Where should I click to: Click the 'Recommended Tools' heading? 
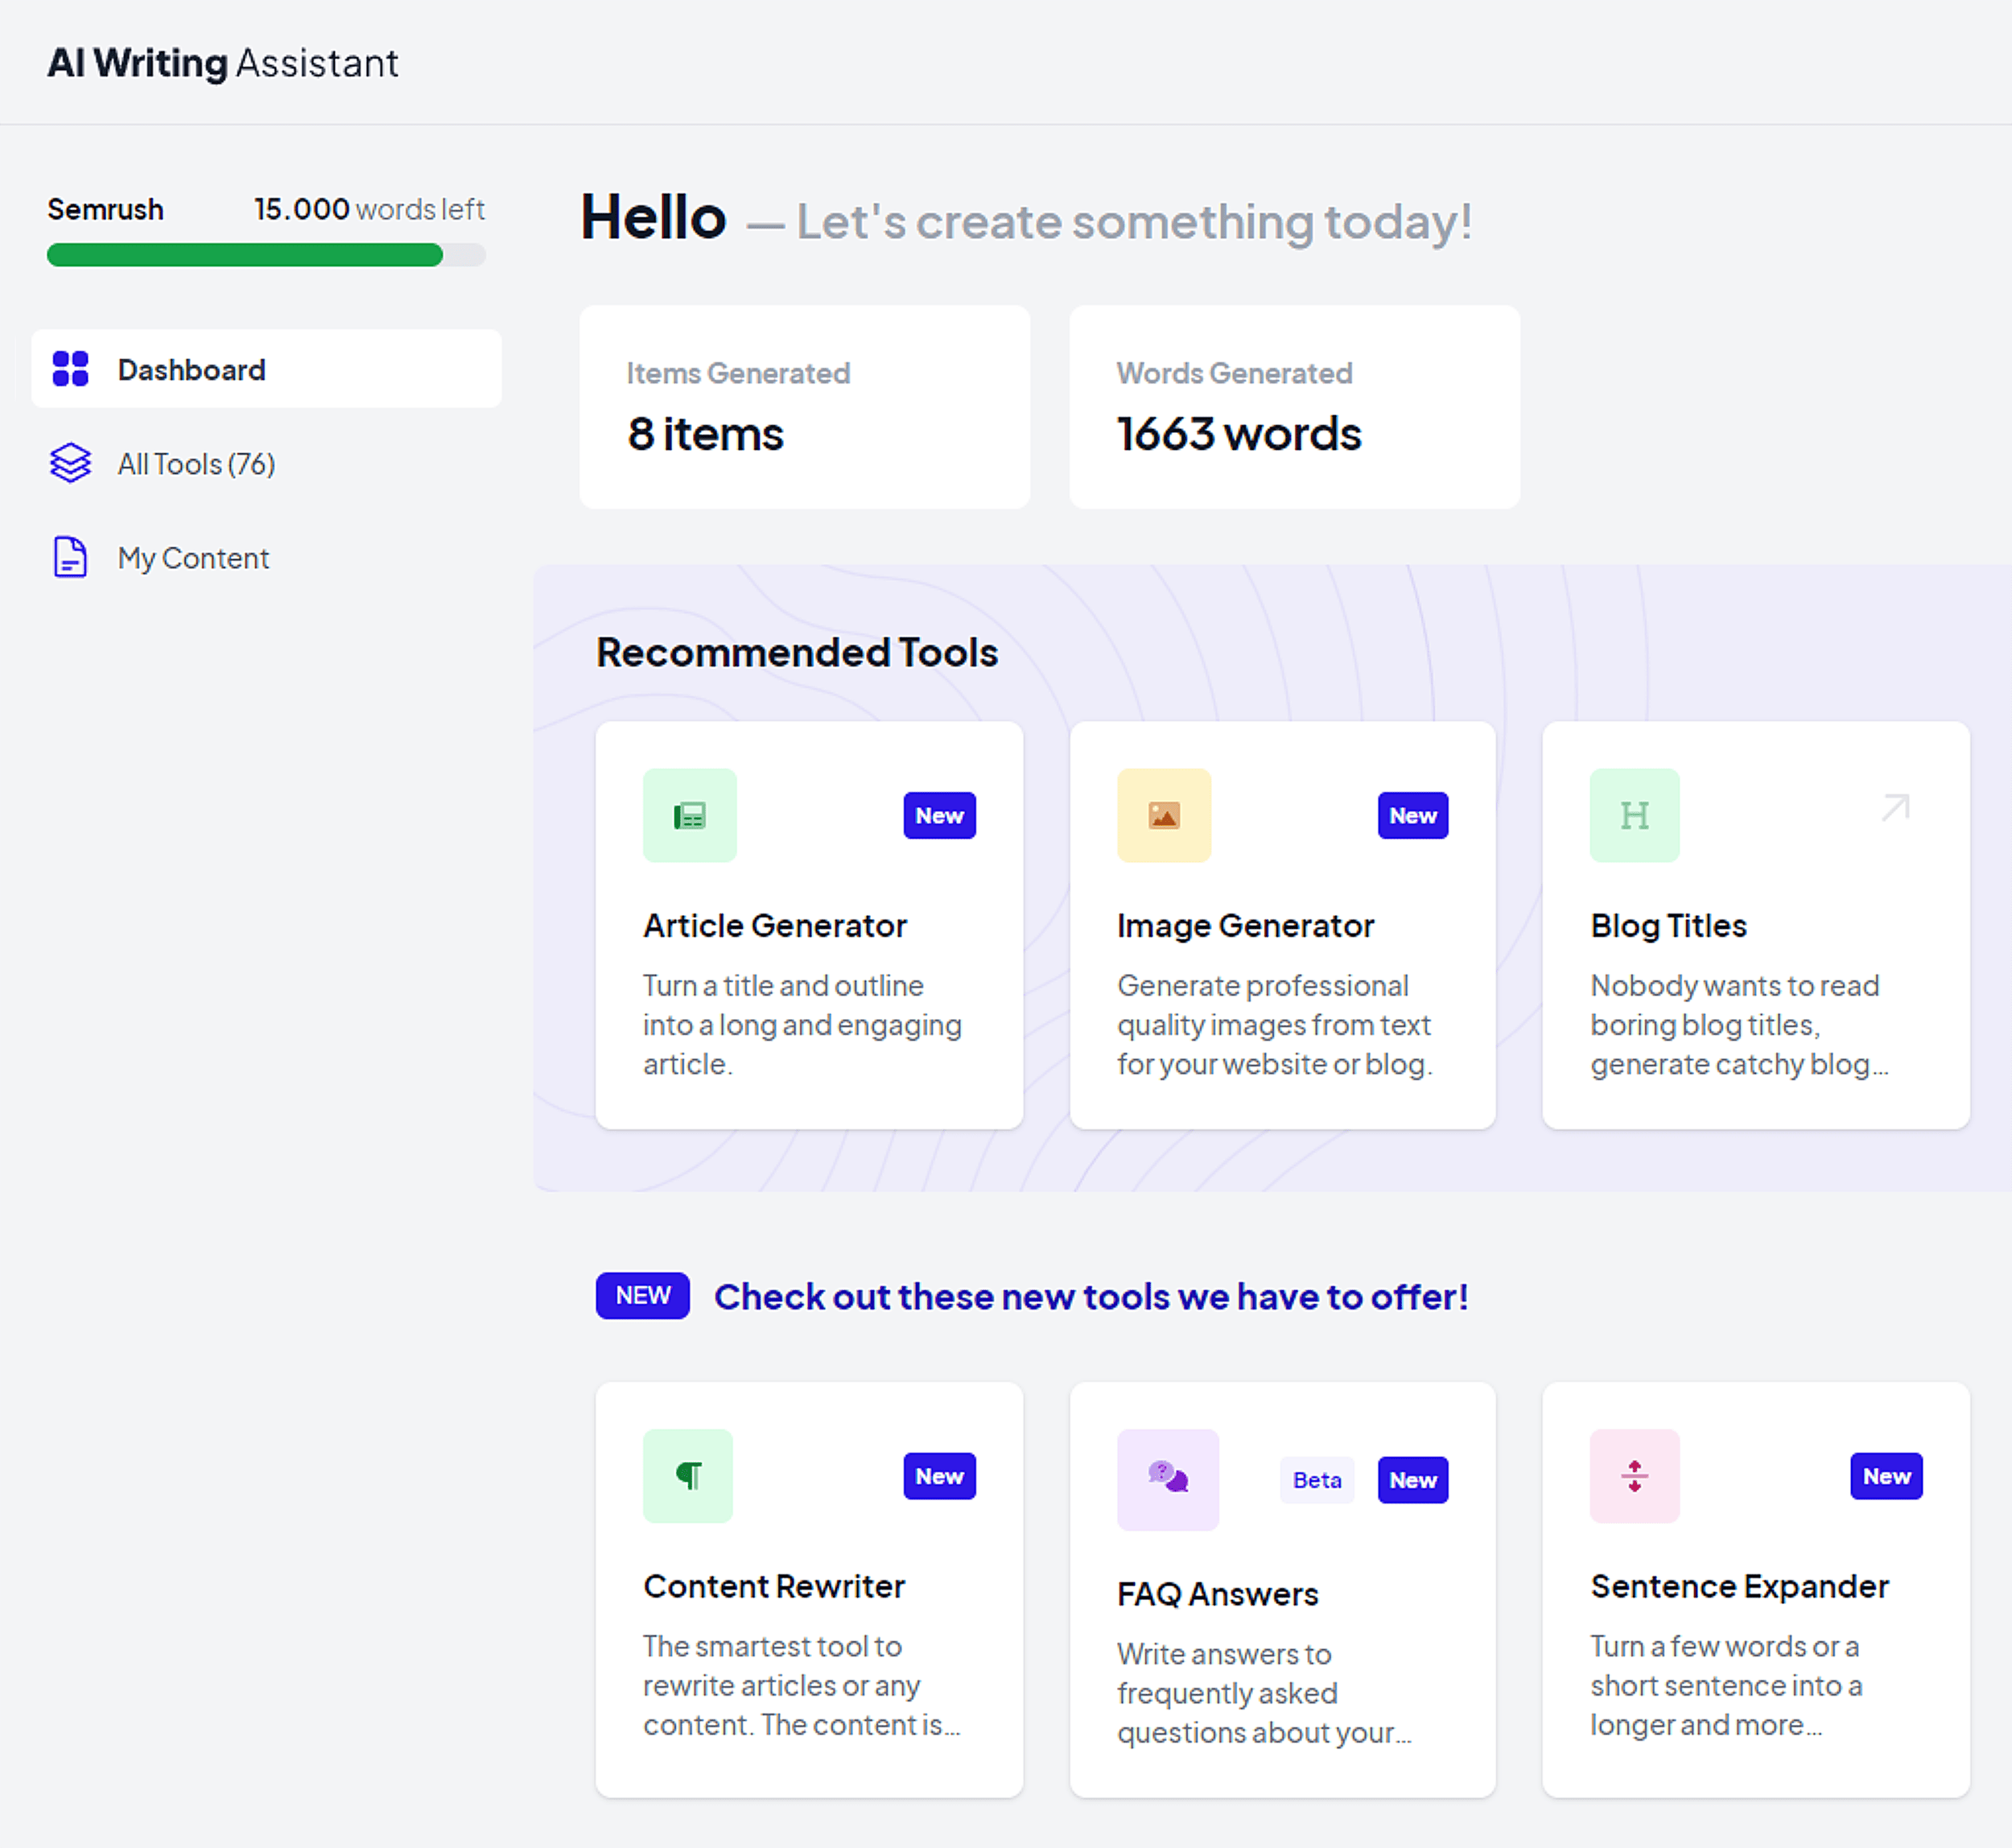tap(797, 652)
